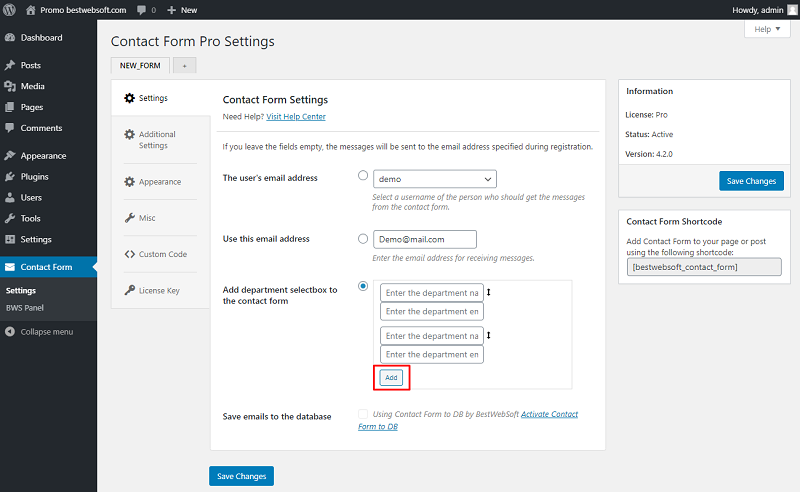Viewport: 800px width, 492px height.
Task: Switch to the NEW_FORM tab
Action: coord(140,65)
